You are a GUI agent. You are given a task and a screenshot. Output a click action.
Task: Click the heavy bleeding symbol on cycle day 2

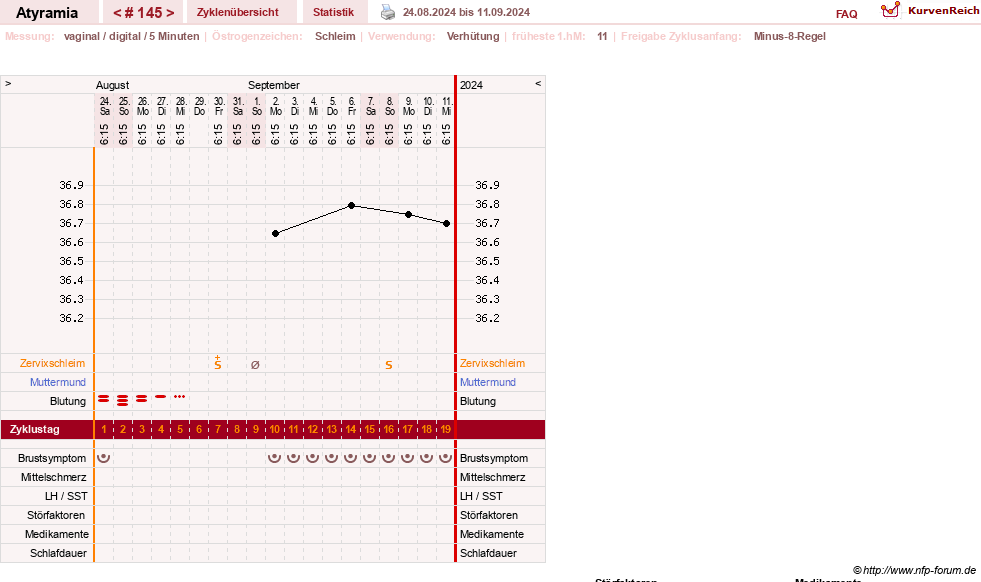123,401
